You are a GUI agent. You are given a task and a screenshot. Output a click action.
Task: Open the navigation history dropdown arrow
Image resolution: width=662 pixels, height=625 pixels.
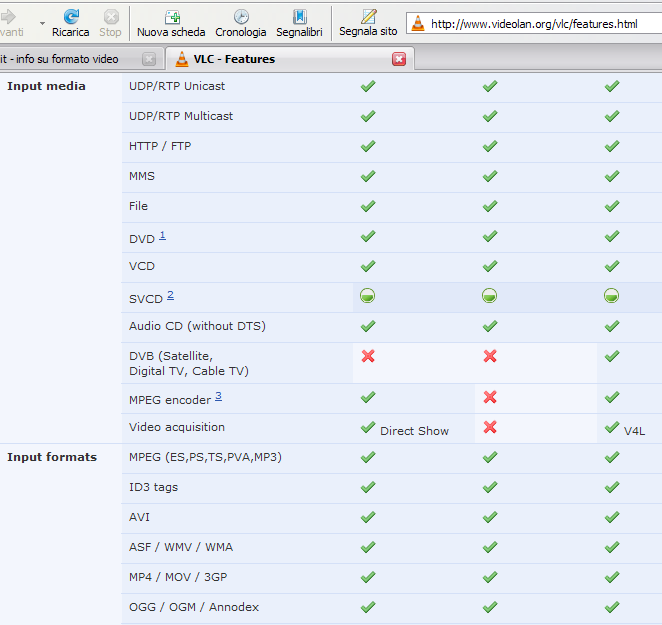click(42, 22)
